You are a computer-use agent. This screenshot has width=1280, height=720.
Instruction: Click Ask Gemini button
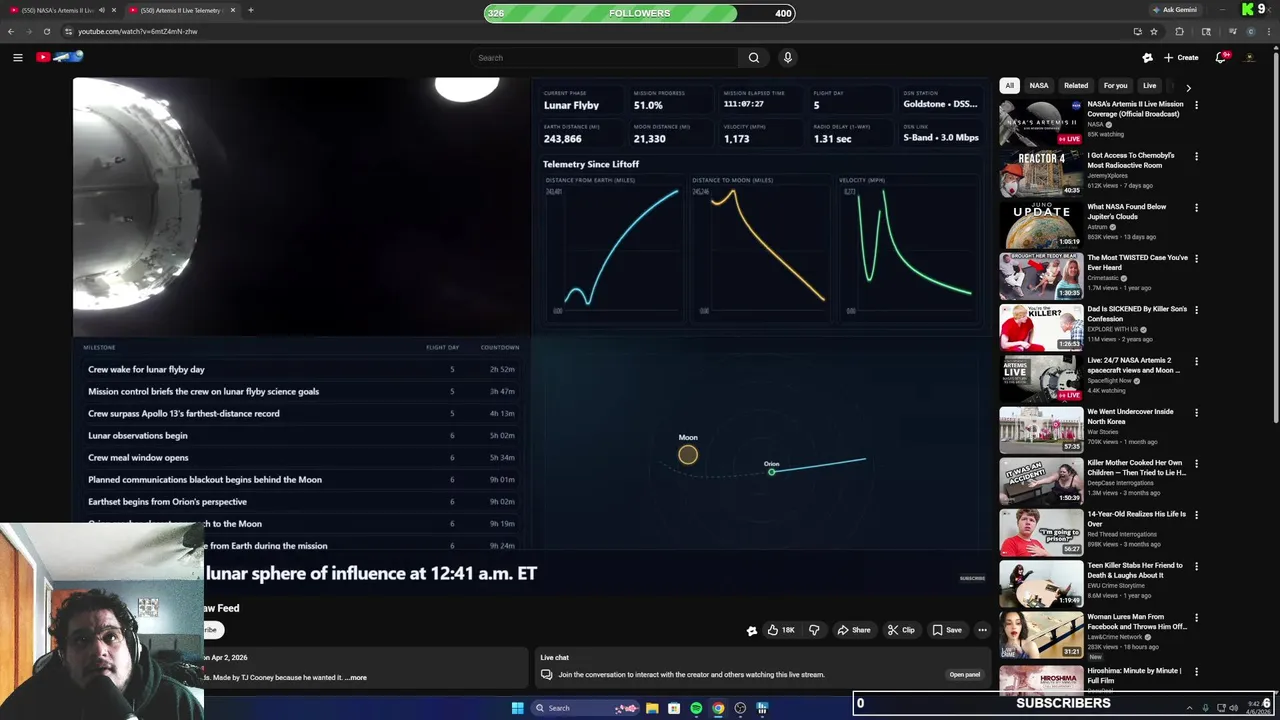[x=1174, y=10]
